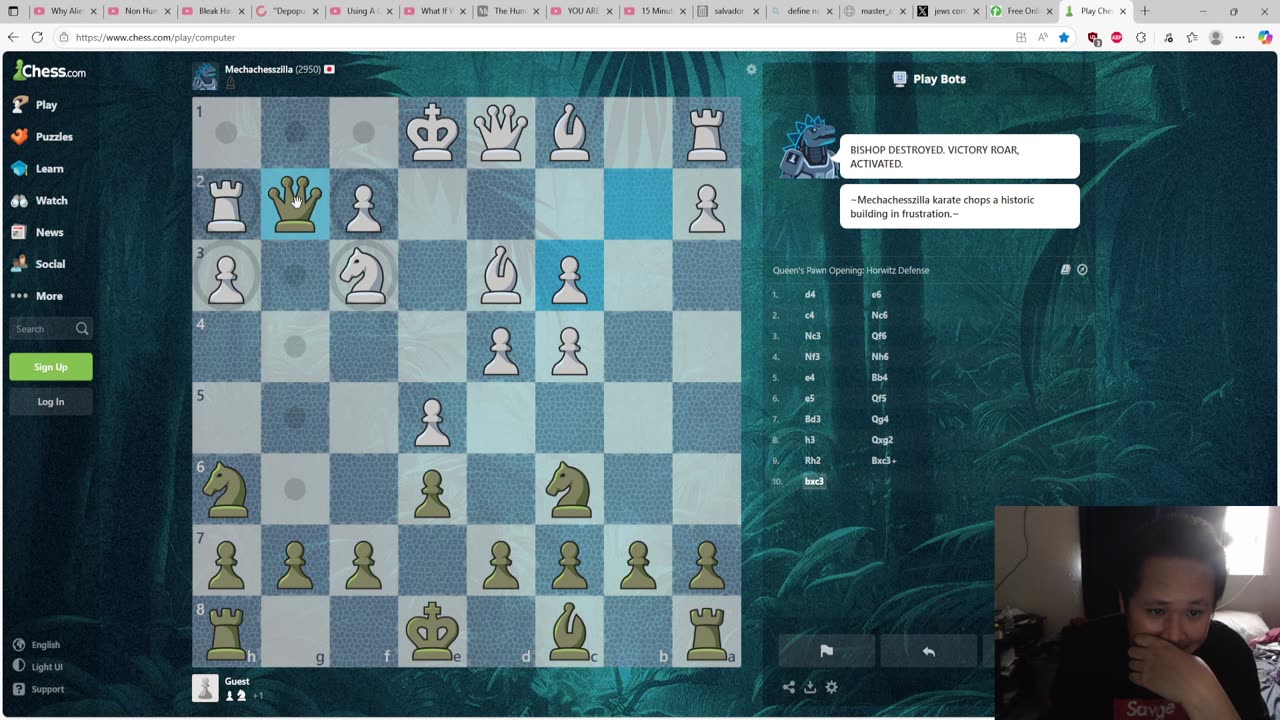Open the board settings gear above the board
The image size is (1280, 720).
[x=752, y=70]
